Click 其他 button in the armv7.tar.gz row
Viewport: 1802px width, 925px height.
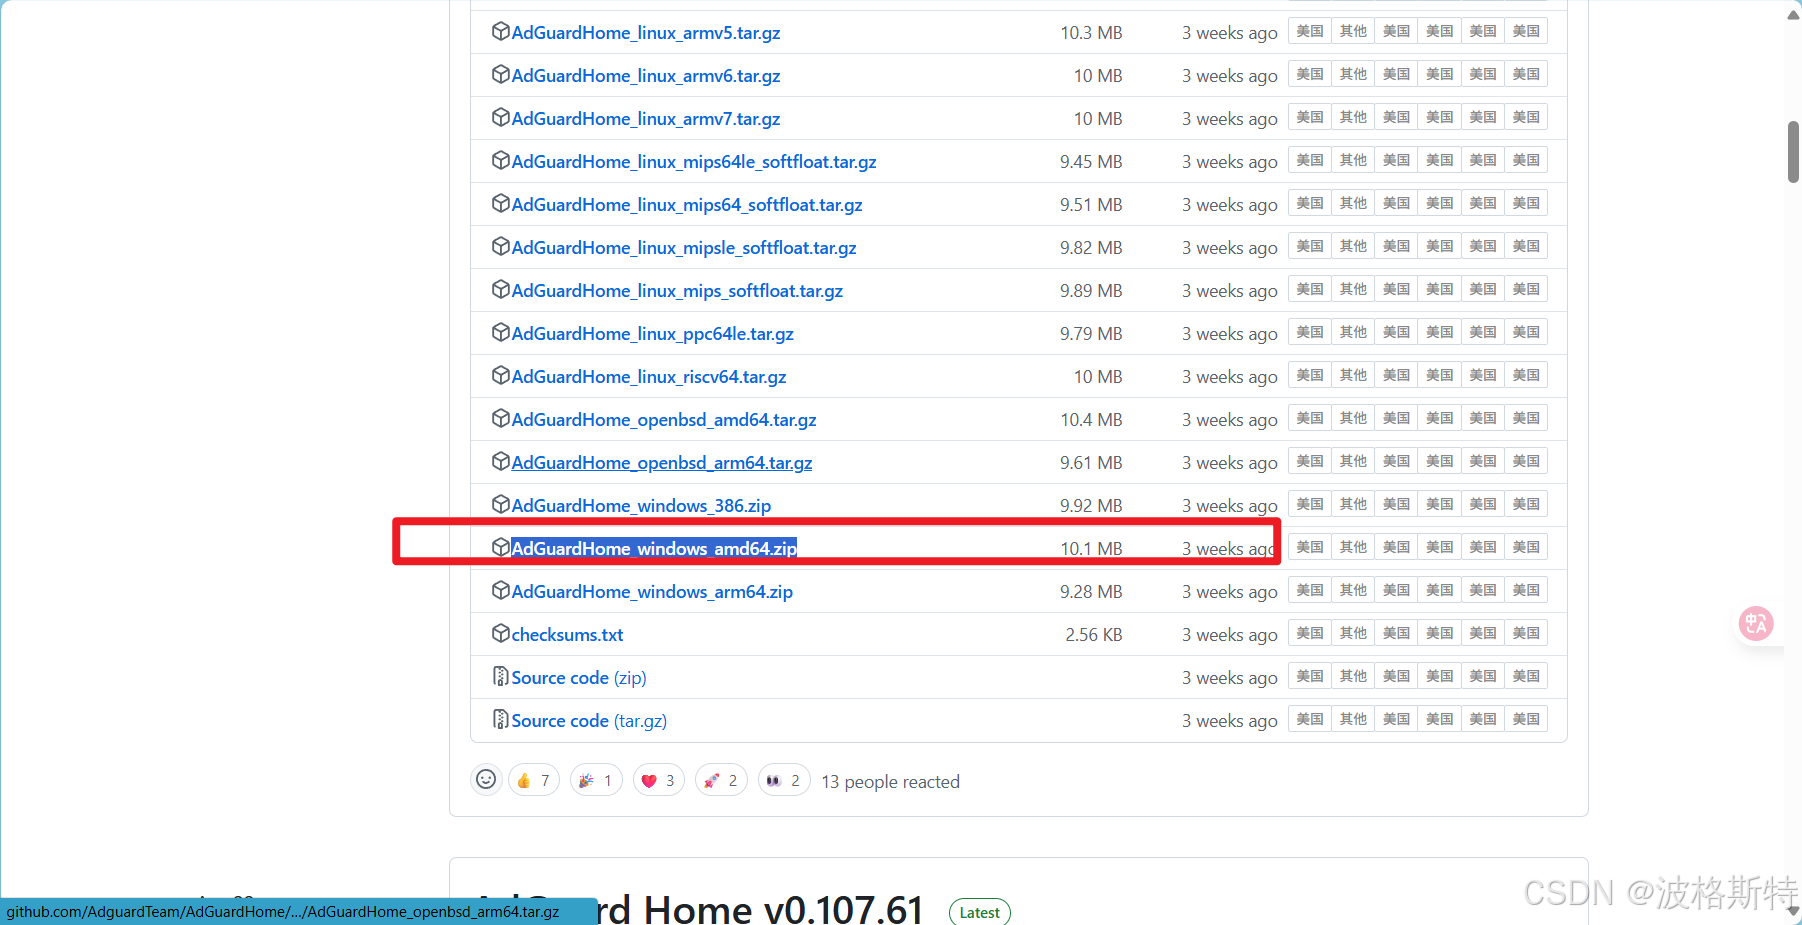click(x=1353, y=117)
